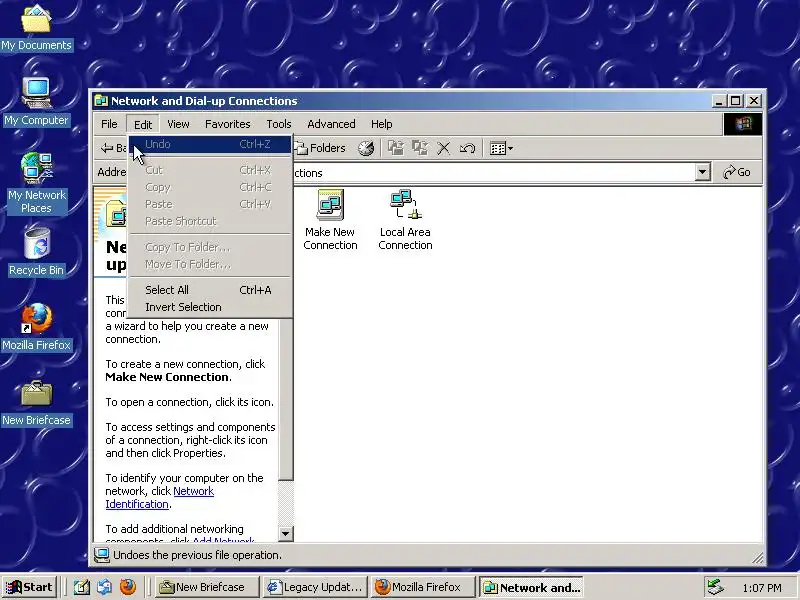Choose Select All from Edit menu
Viewport: 800px width, 600px height.
(x=210, y=290)
